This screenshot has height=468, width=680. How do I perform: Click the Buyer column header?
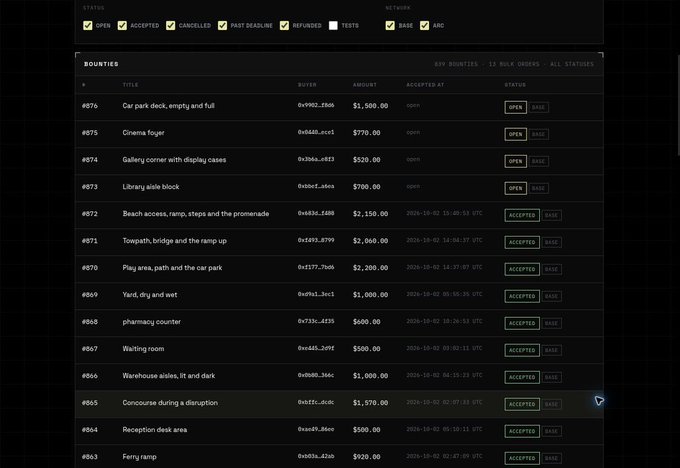click(x=307, y=85)
